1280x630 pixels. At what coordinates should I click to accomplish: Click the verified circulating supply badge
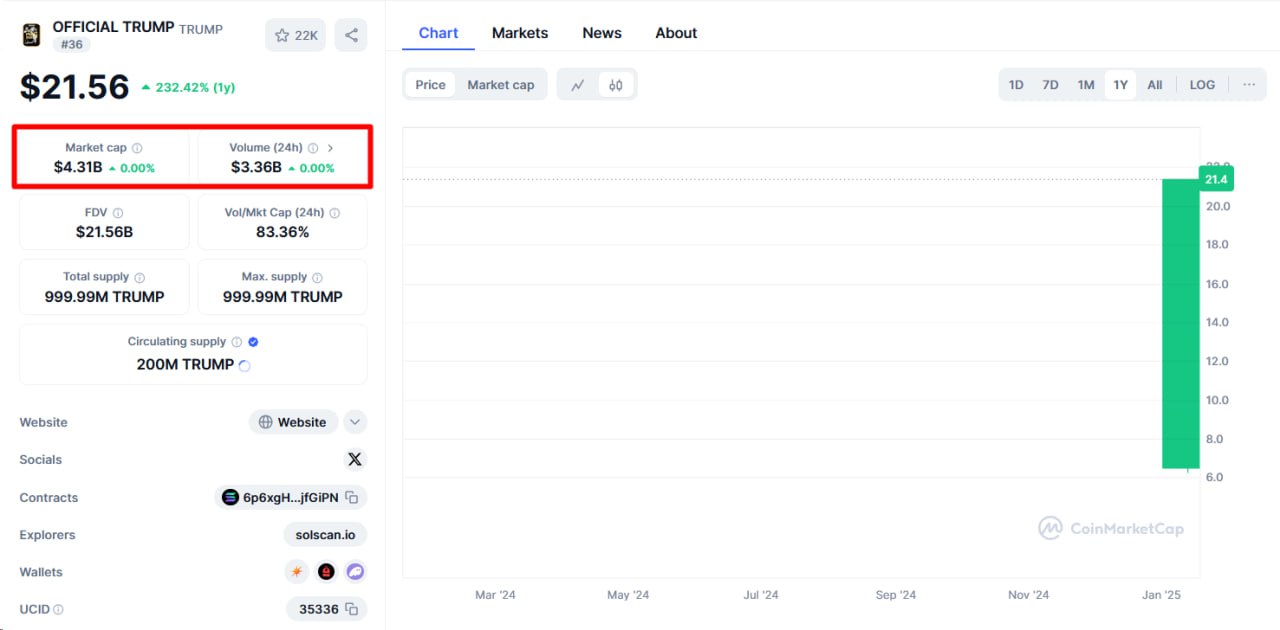(x=253, y=342)
